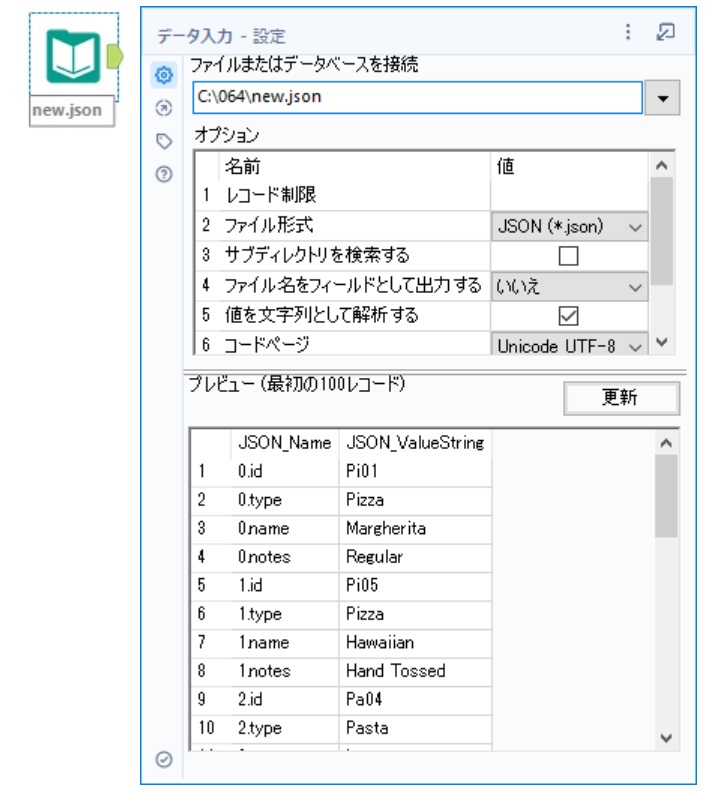The width and height of the screenshot is (705, 792).
Task: Click the preview table vertical scrollbar thumb
Action: click(x=666, y=496)
